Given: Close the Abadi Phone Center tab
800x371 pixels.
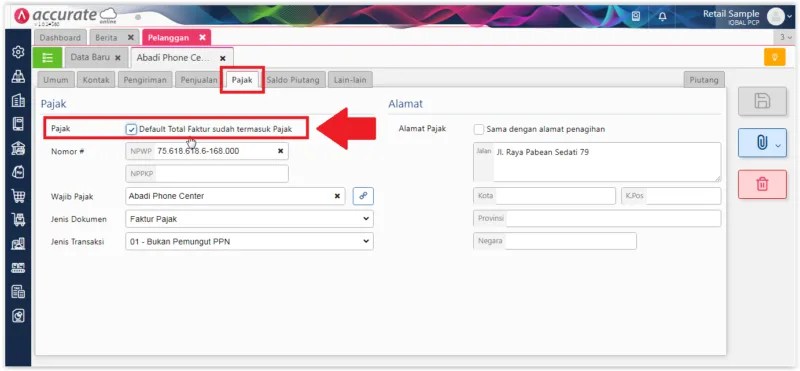Looking at the screenshot, I should (222, 58).
